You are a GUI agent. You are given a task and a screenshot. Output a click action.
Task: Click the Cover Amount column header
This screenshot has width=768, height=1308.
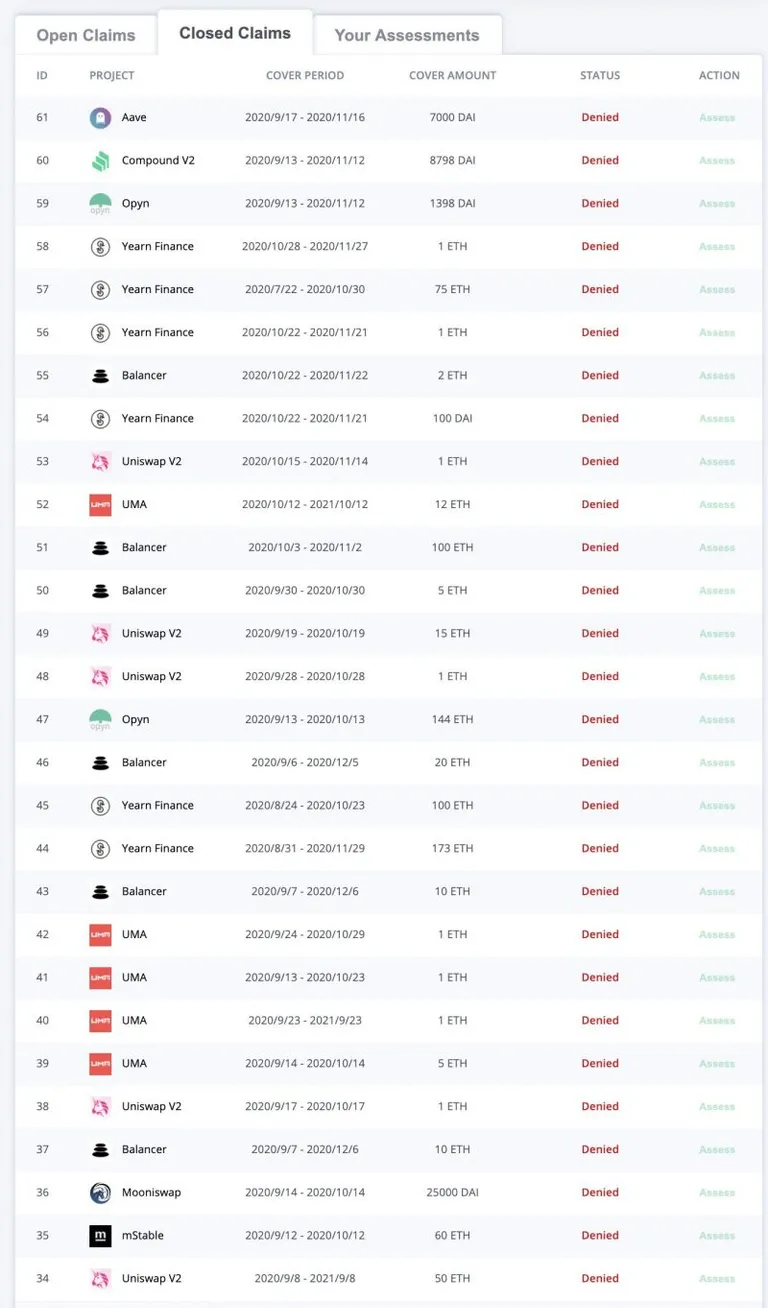point(452,76)
